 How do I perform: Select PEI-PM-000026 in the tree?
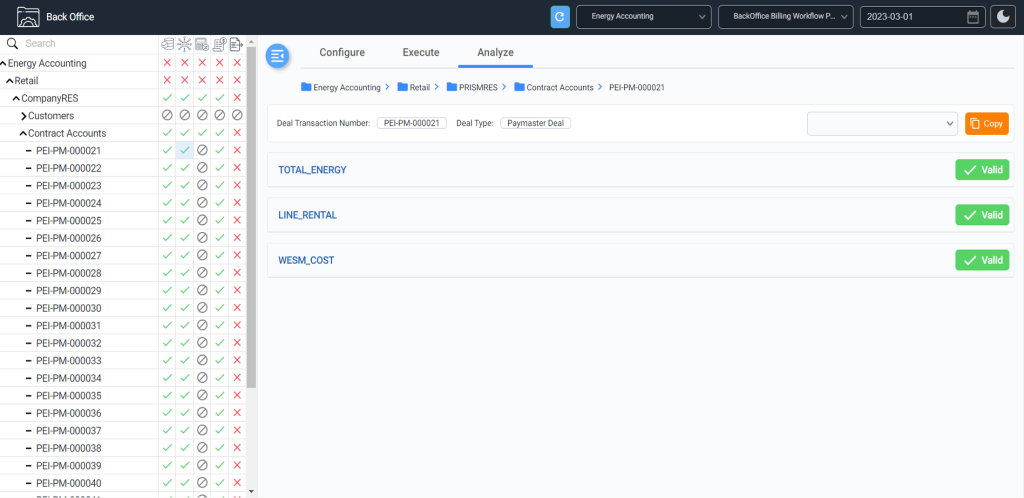[69, 238]
